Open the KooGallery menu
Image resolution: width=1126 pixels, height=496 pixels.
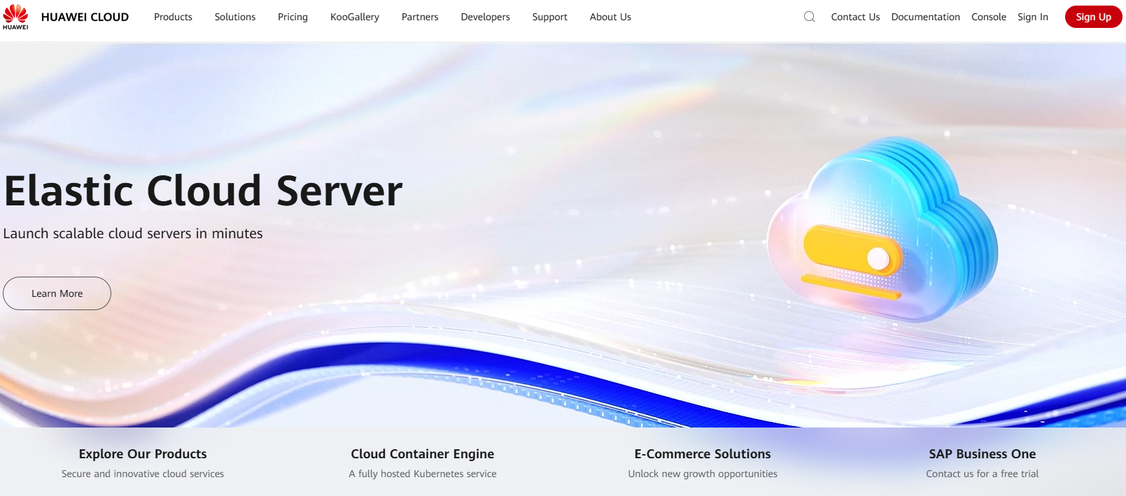[x=355, y=17]
